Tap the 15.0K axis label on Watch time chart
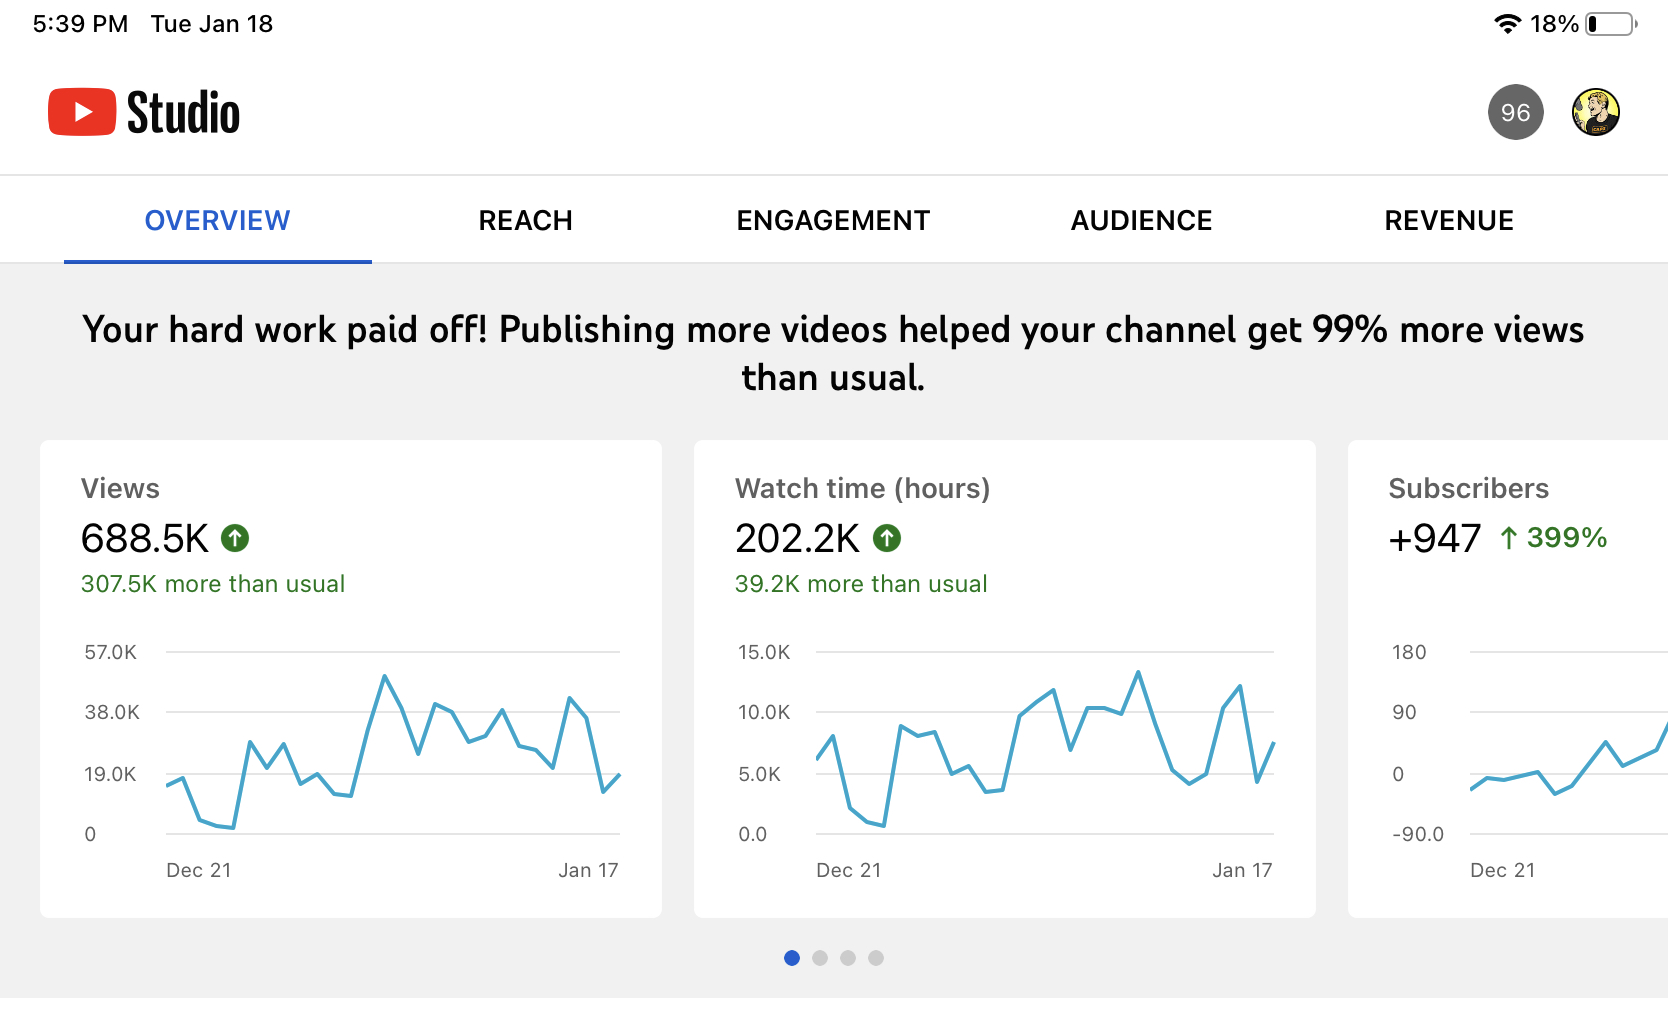1668x1012 pixels. pyautogui.click(x=764, y=652)
